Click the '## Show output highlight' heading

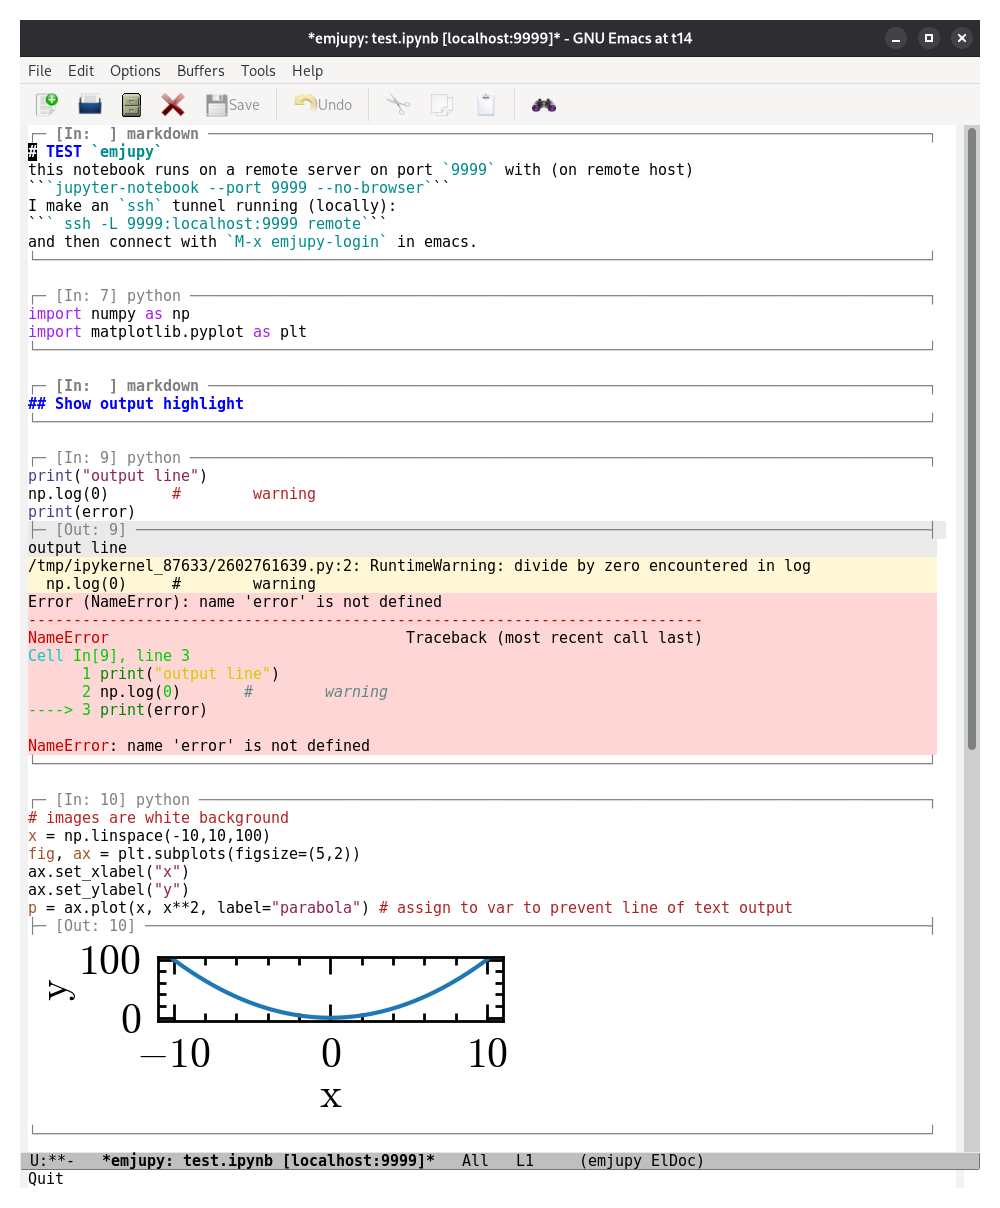pos(136,404)
